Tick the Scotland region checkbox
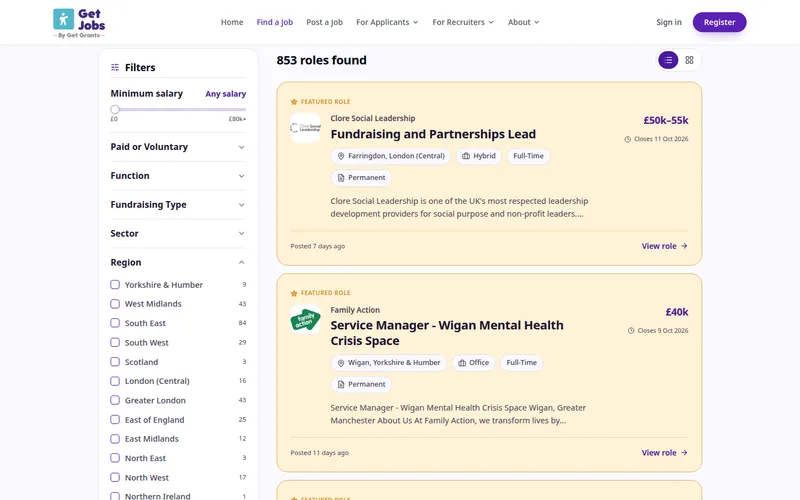 pyautogui.click(x=115, y=362)
